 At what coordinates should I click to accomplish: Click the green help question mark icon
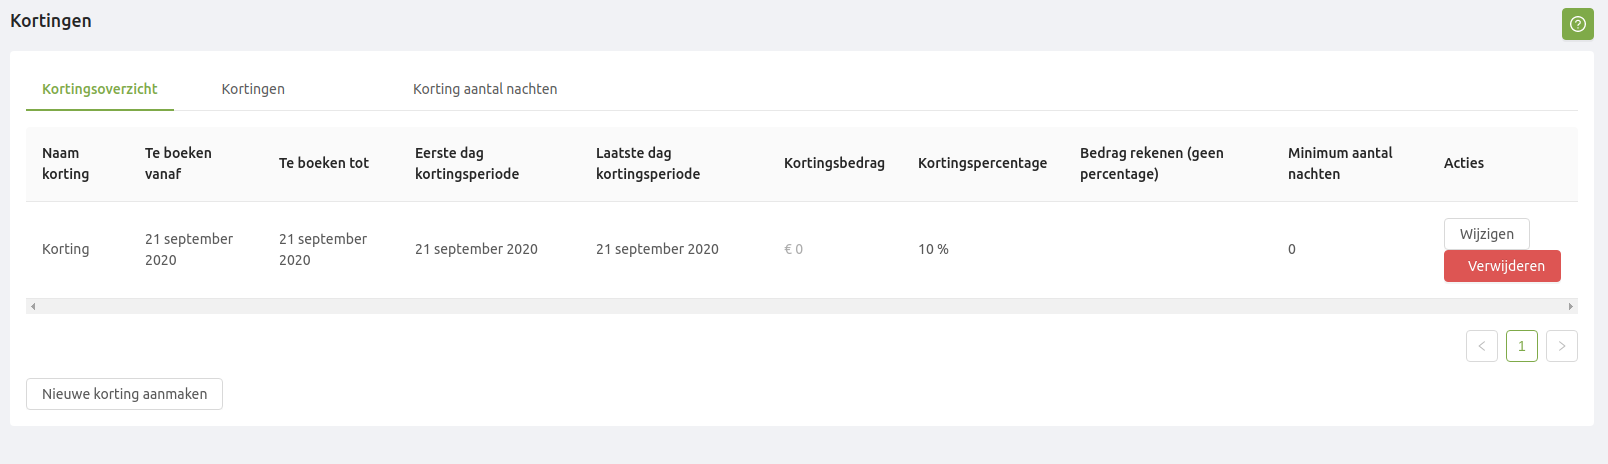pyautogui.click(x=1577, y=24)
